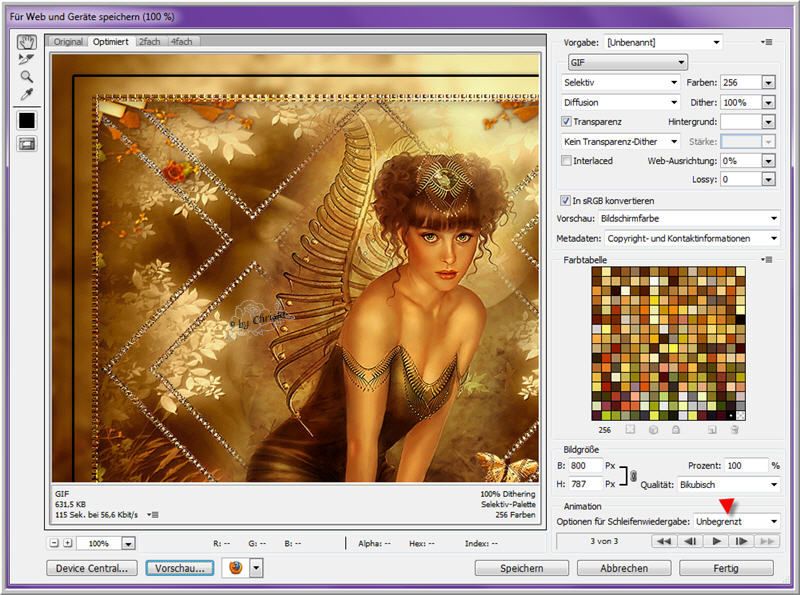Expand the Lossy value dropdown arrow
The height and width of the screenshot is (595, 800).
tap(768, 179)
